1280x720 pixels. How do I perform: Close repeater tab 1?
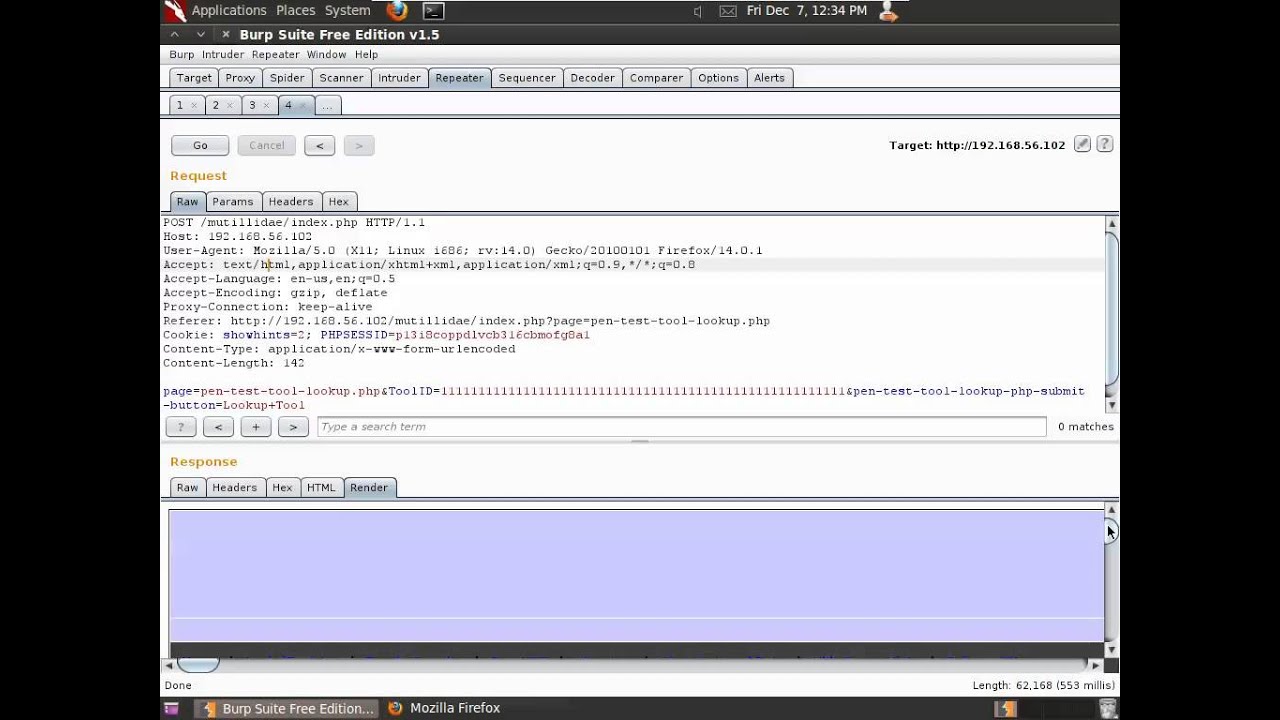click(x=194, y=105)
